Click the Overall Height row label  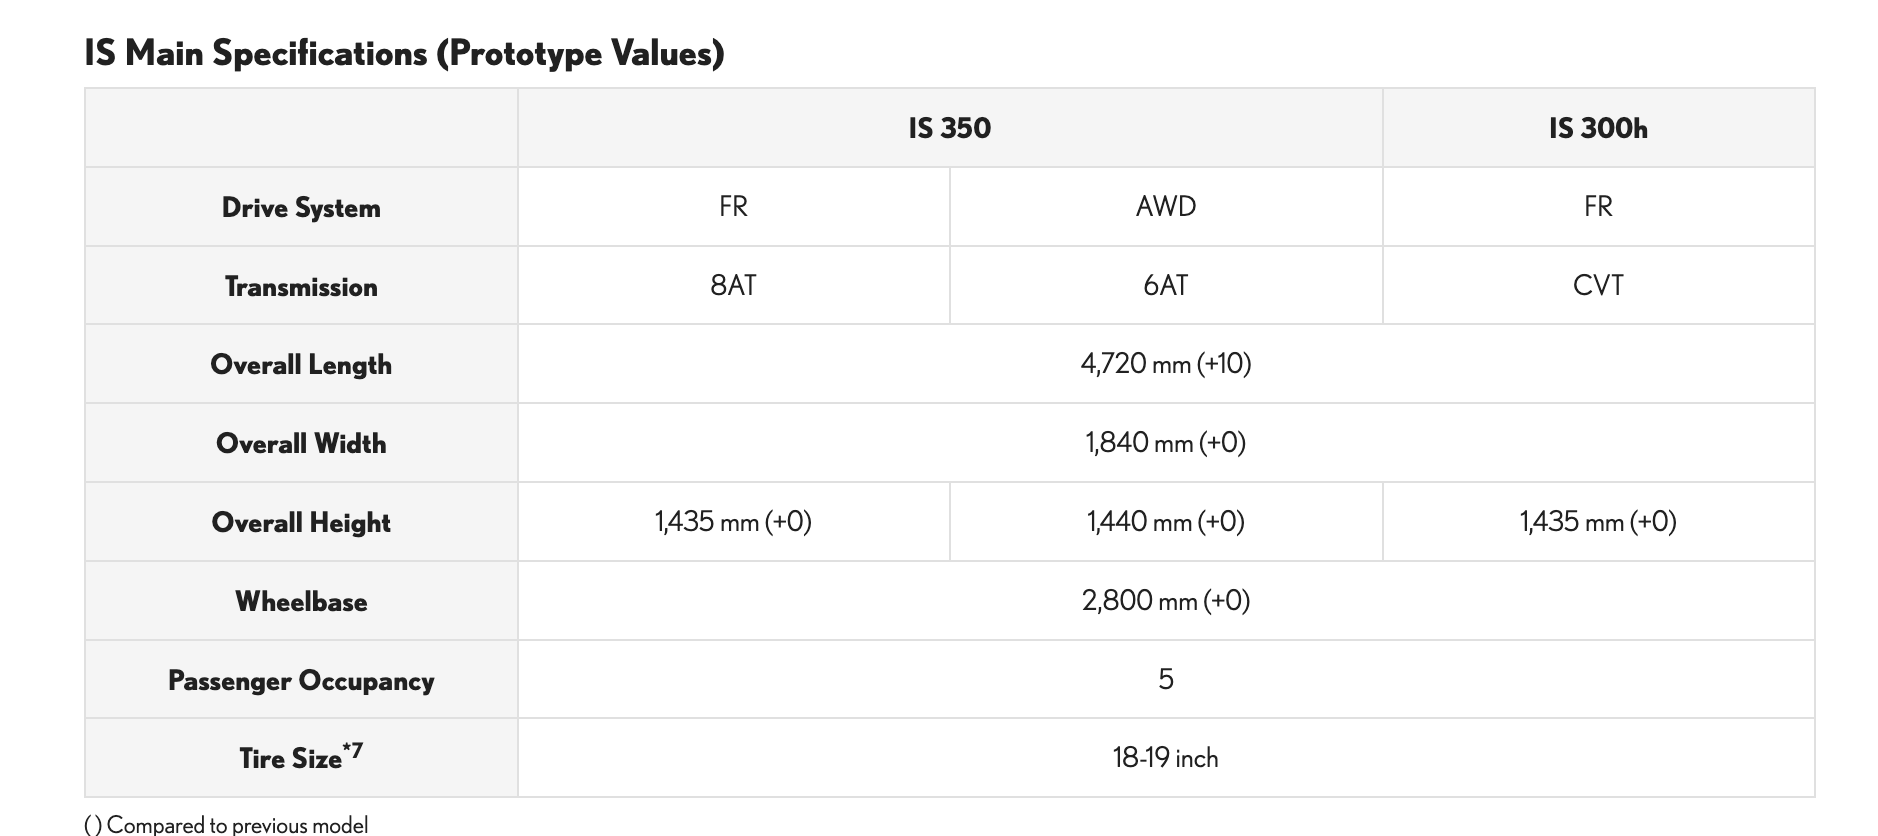point(301,523)
